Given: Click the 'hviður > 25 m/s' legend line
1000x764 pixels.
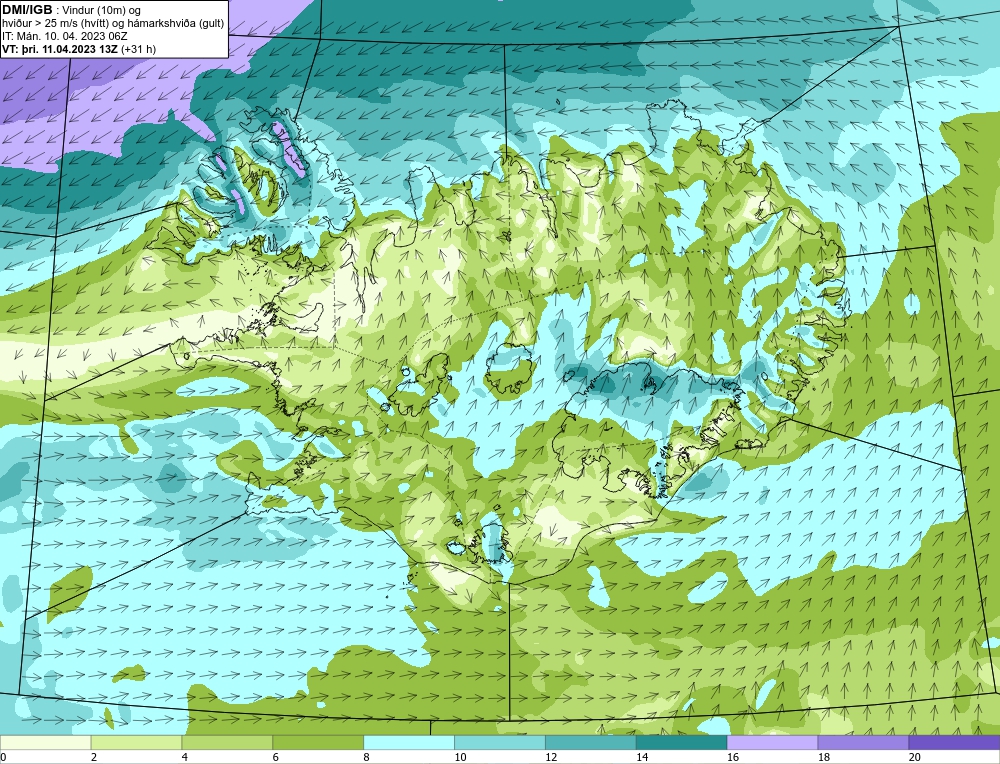Looking at the screenshot, I should coord(113,24).
